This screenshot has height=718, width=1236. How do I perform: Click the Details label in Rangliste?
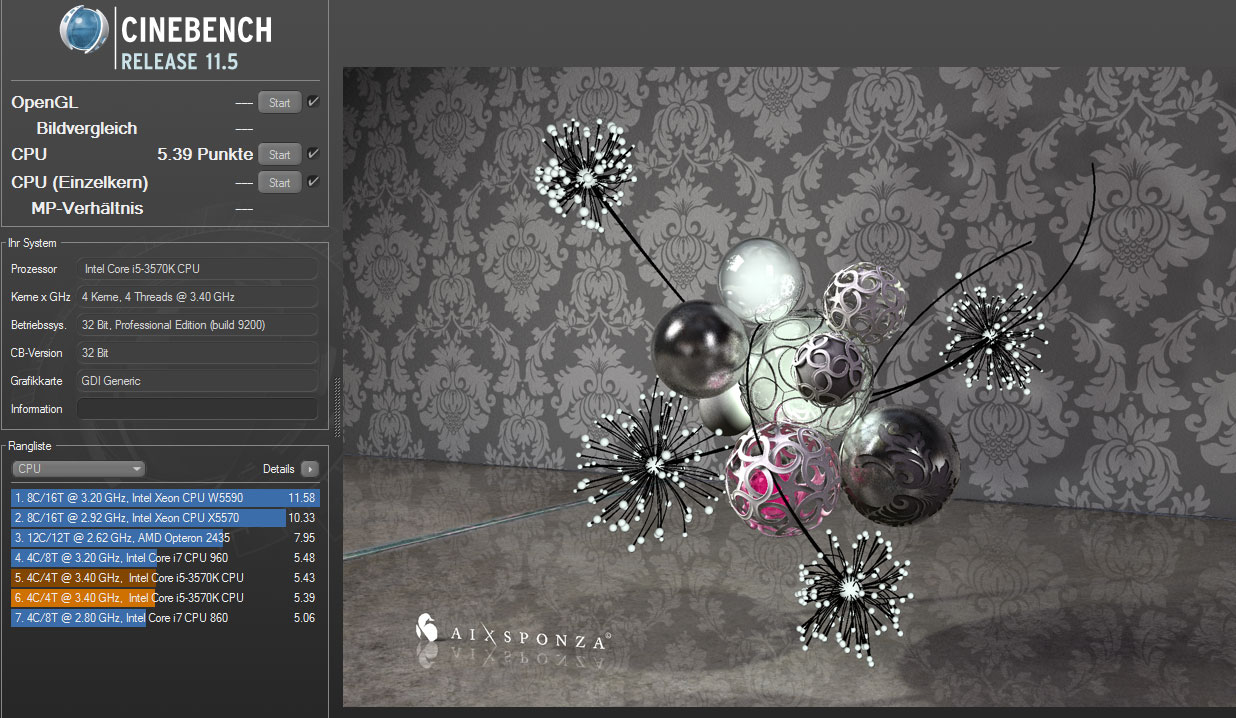pyautogui.click(x=279, y=469)
